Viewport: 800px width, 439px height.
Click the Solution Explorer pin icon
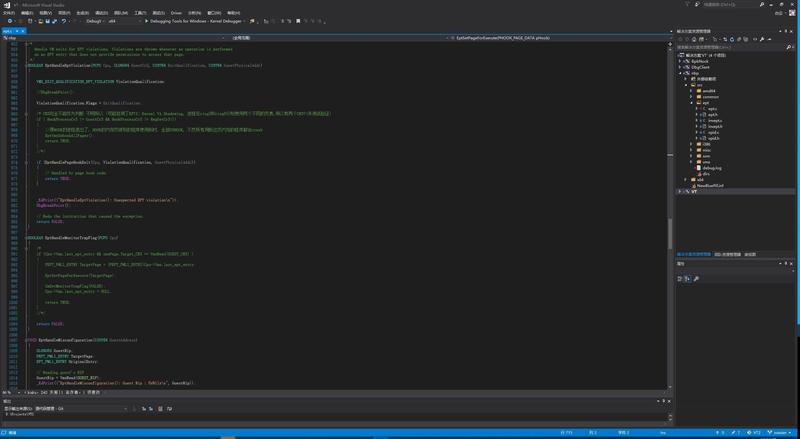[x=786, y=31]
